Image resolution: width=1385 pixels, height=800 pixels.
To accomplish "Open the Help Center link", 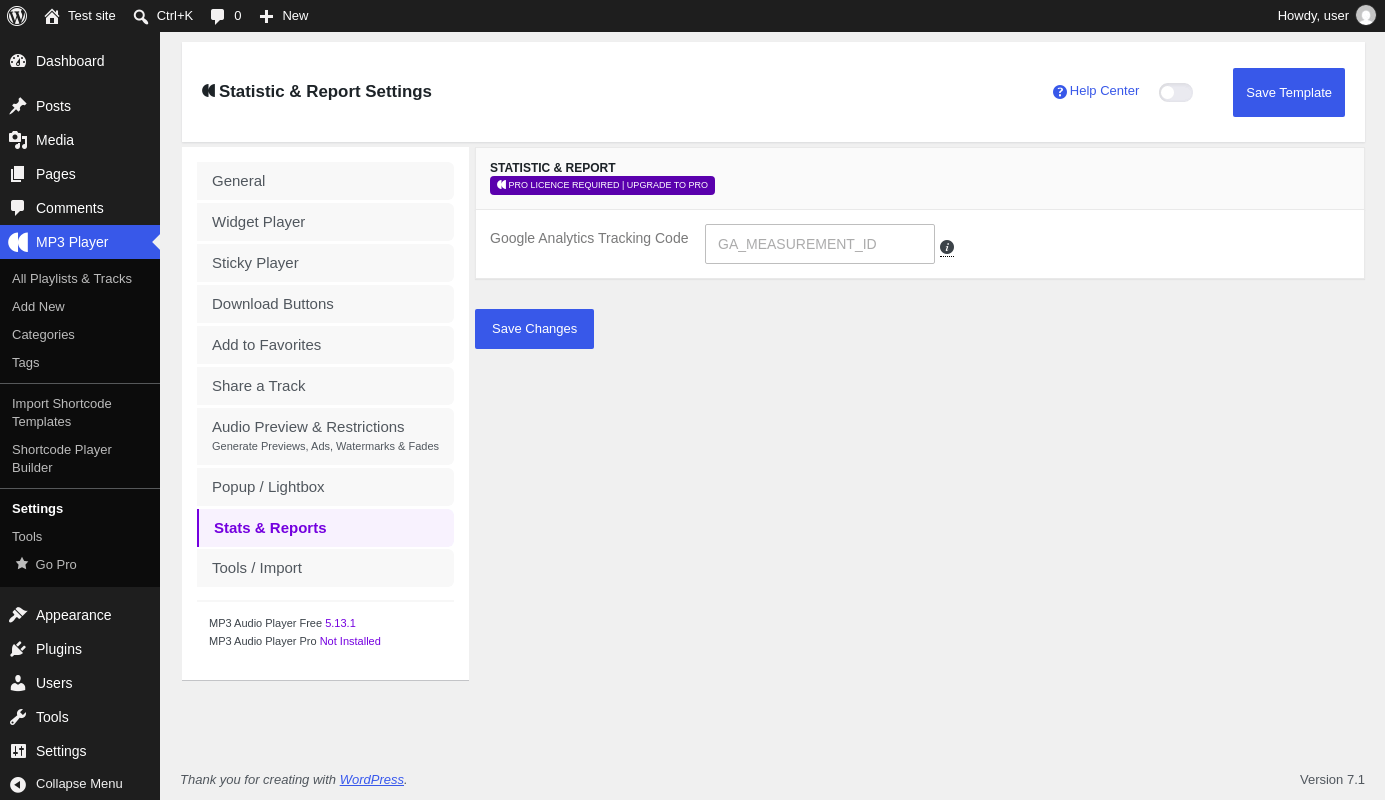I will tap(1096, 91).
